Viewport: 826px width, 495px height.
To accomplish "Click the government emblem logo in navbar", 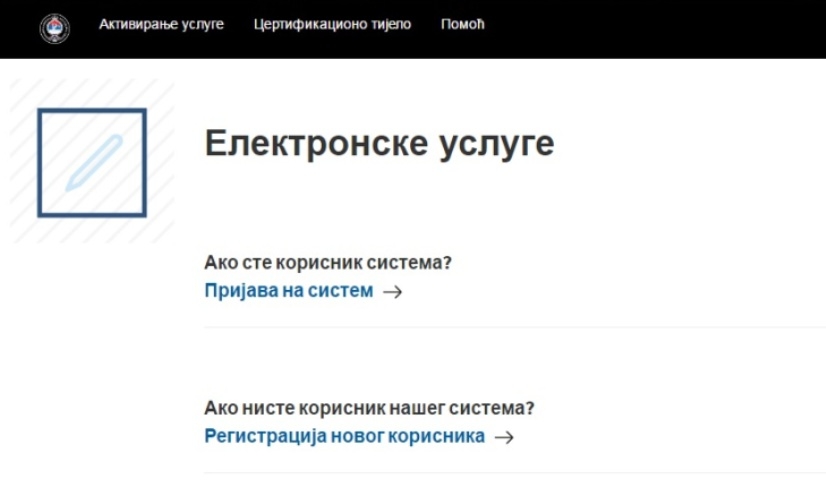I will click(x=54, y=28).
